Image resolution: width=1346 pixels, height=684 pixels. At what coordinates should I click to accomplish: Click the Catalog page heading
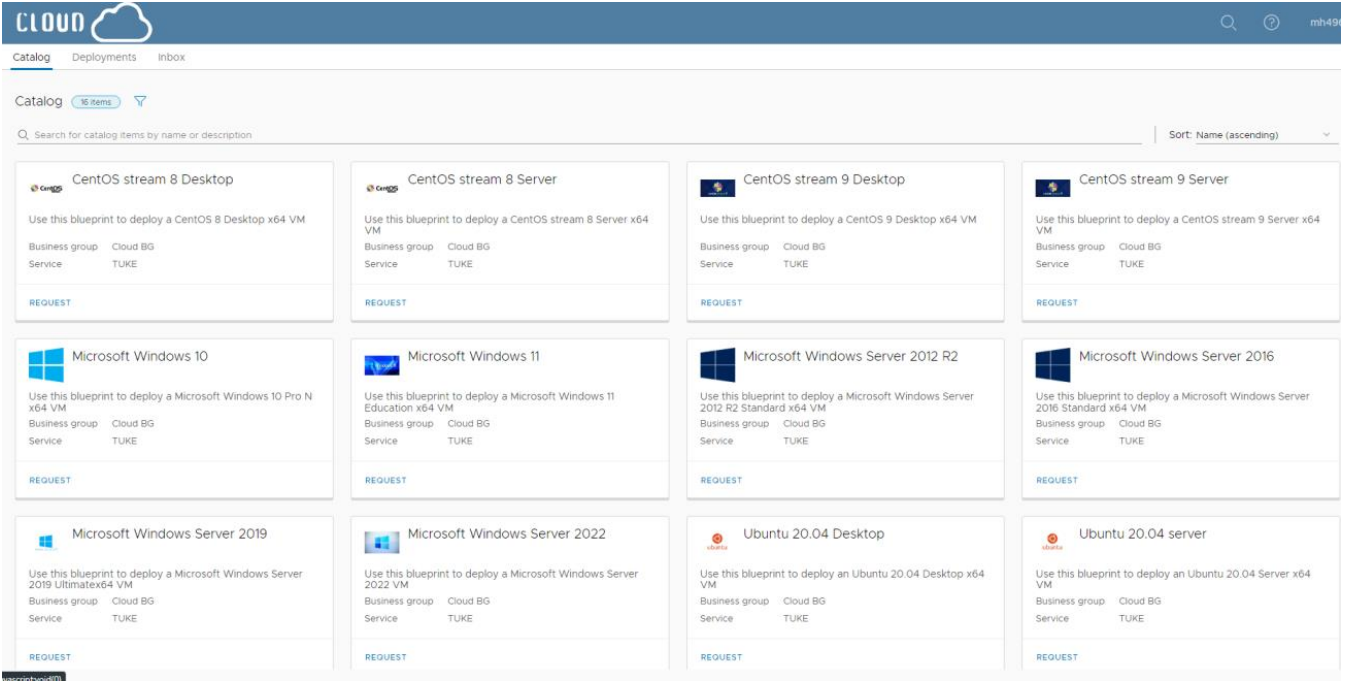[x=39, y=102]
